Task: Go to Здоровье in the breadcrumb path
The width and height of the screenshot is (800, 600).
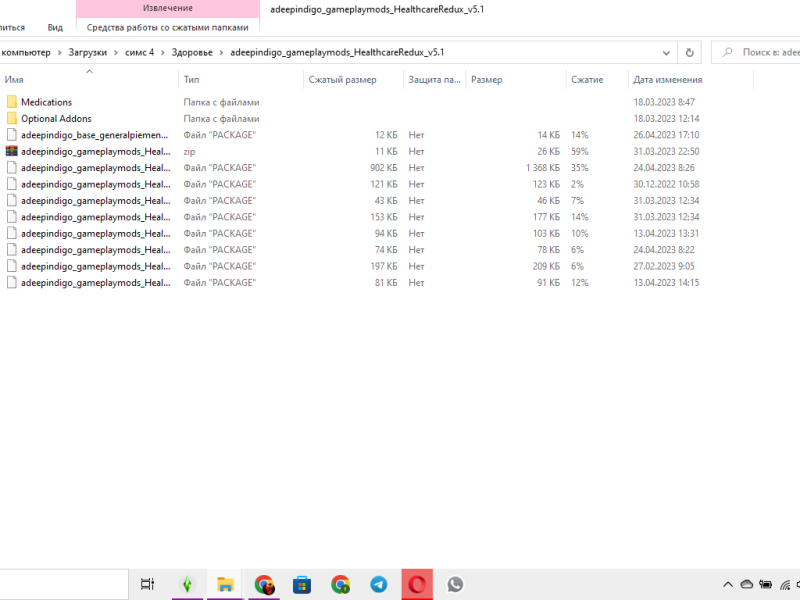Action: (x=192, y=53)
